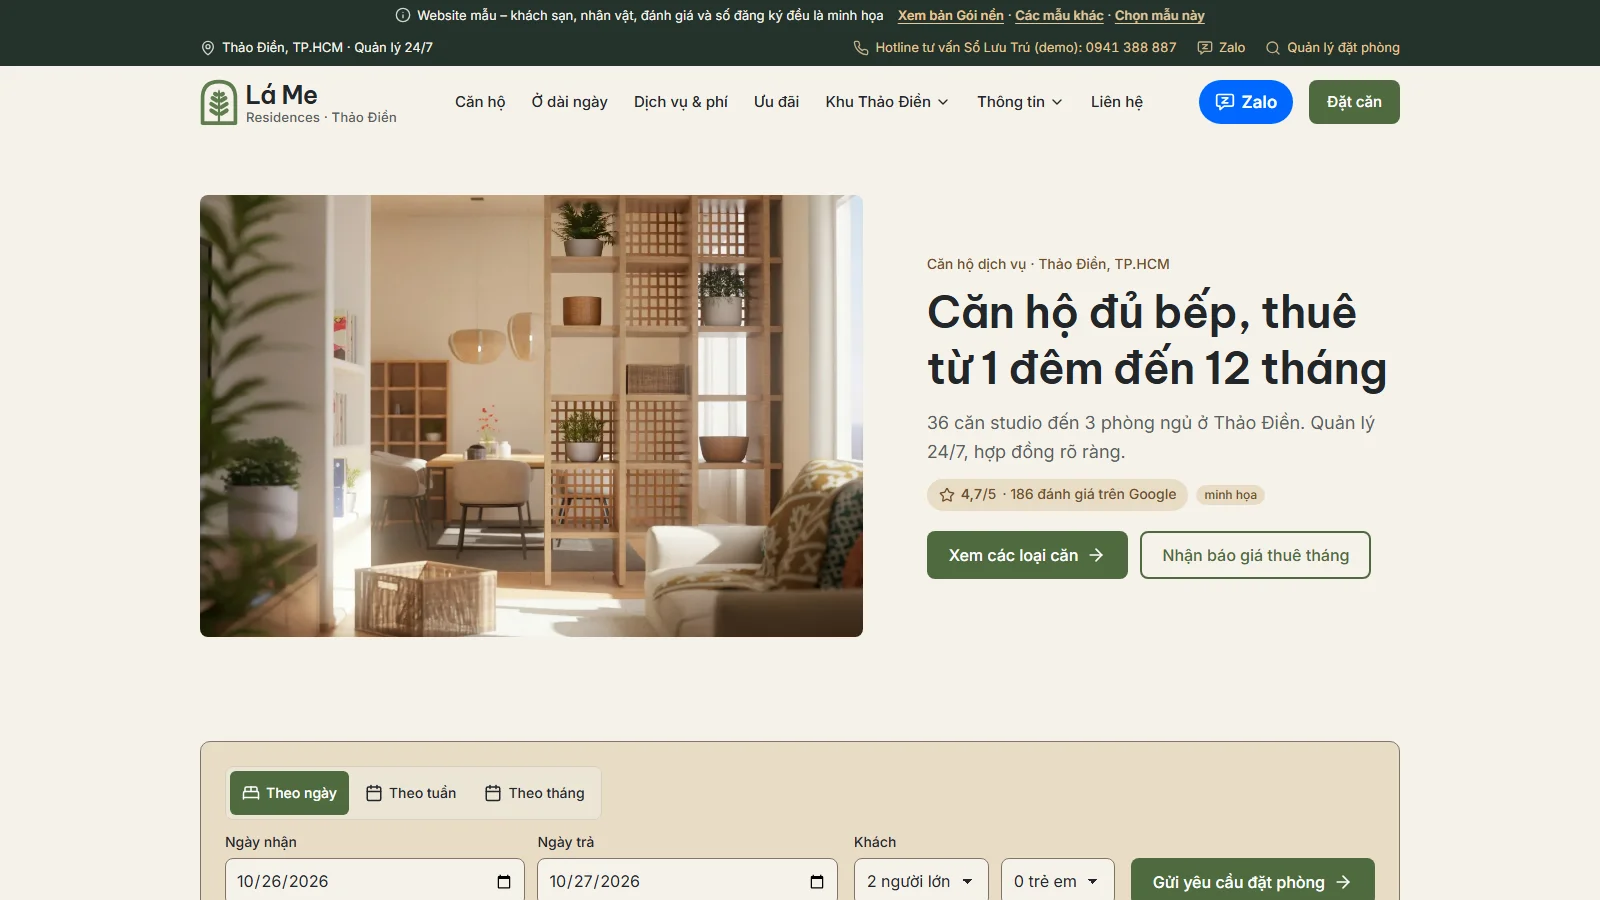
Task: Click the 4,7/5 Google rating badge
Action: pyautogui.click(x=1058, y=495)
